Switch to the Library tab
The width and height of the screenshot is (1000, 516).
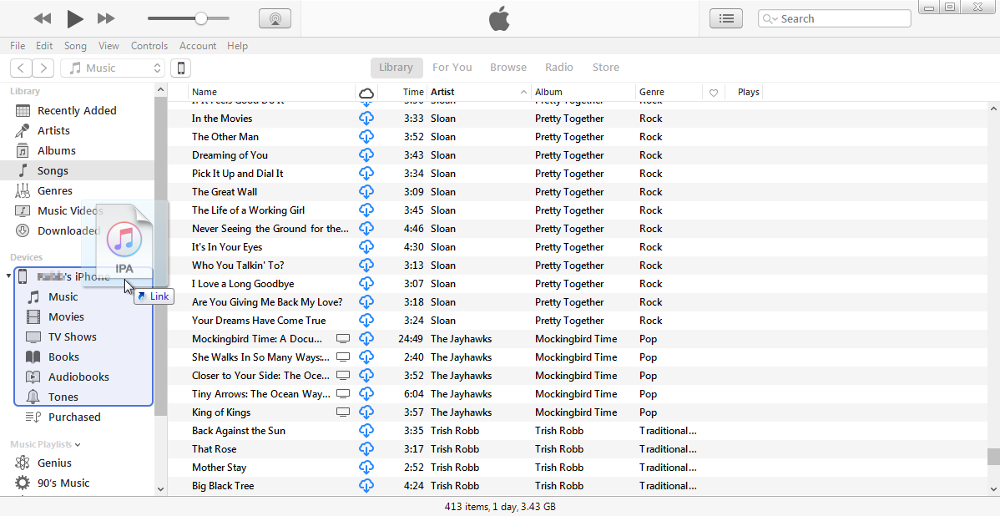click(396, 67)
